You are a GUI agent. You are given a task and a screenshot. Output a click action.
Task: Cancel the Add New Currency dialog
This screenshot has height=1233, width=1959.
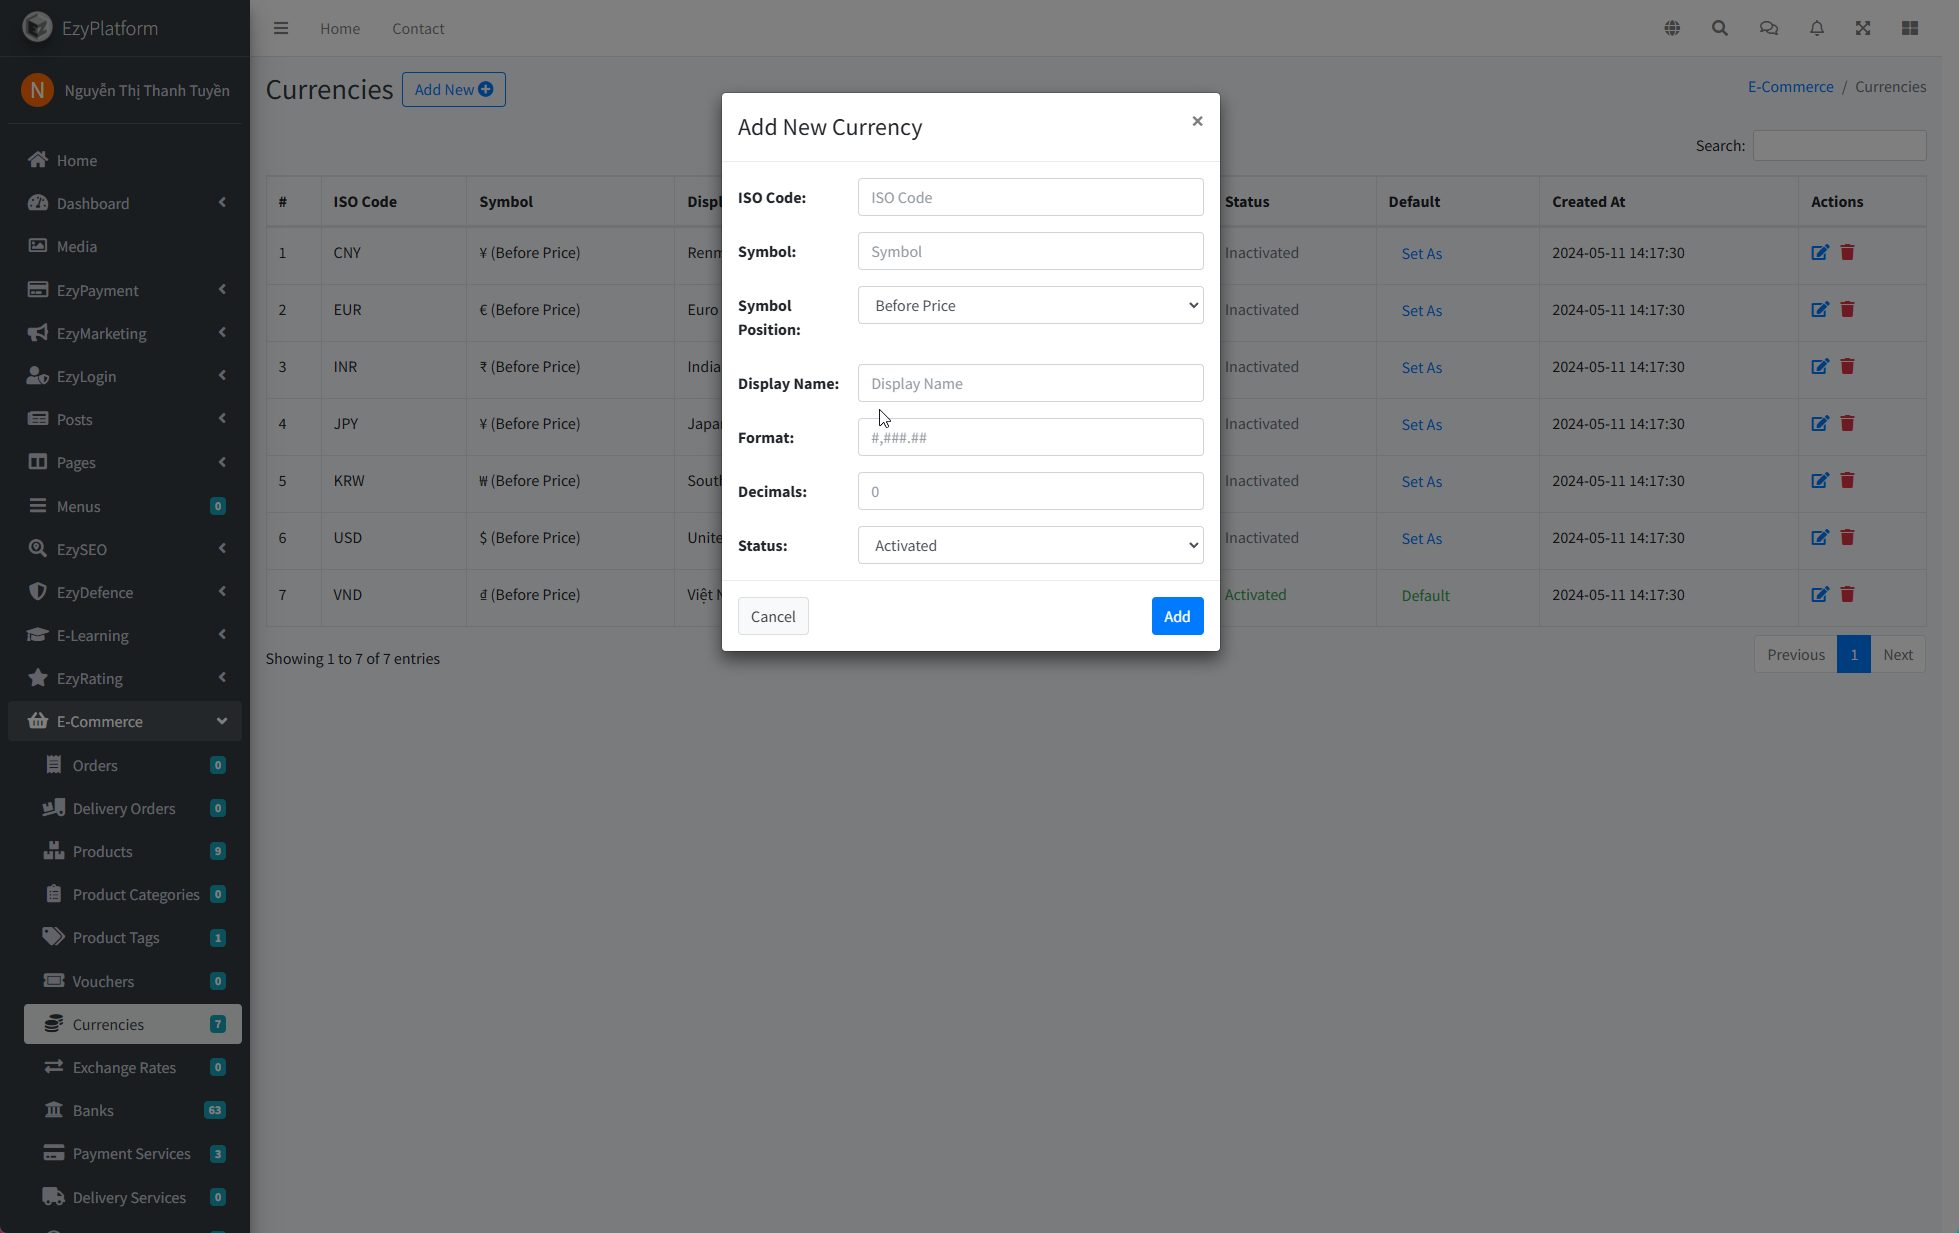click(x=773, y=616)
